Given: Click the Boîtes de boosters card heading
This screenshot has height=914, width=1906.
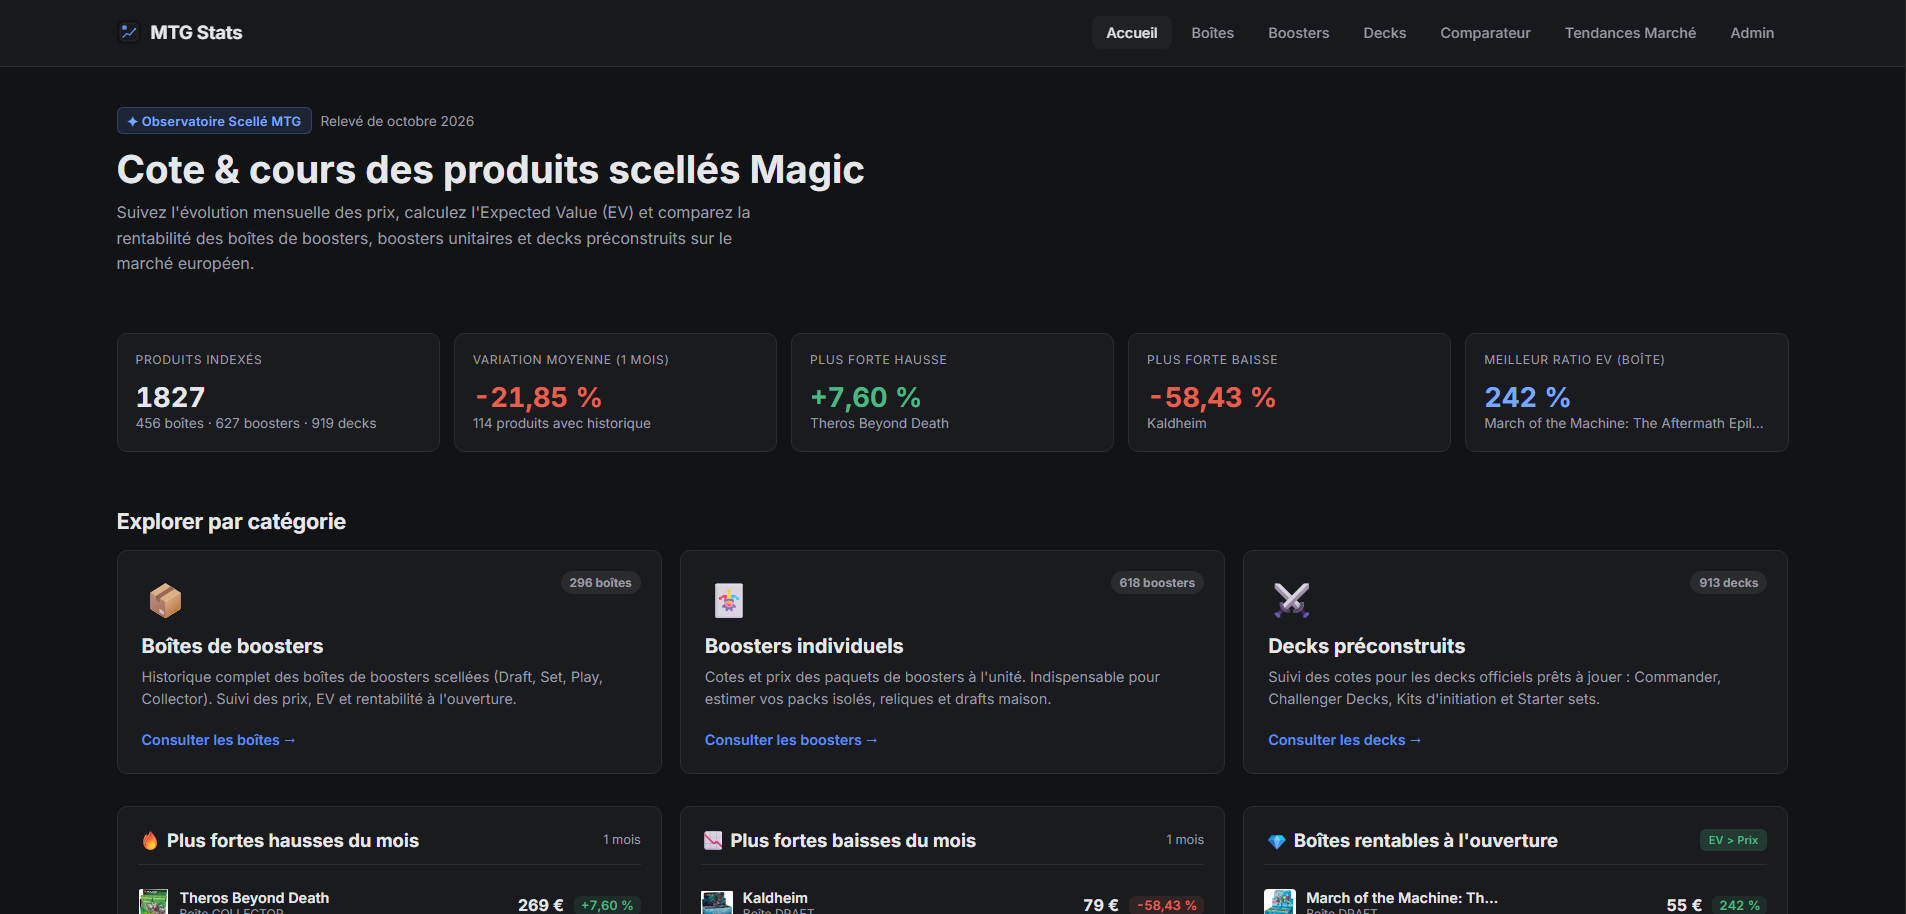Looking at the screenshot, I should coord(232,646).
